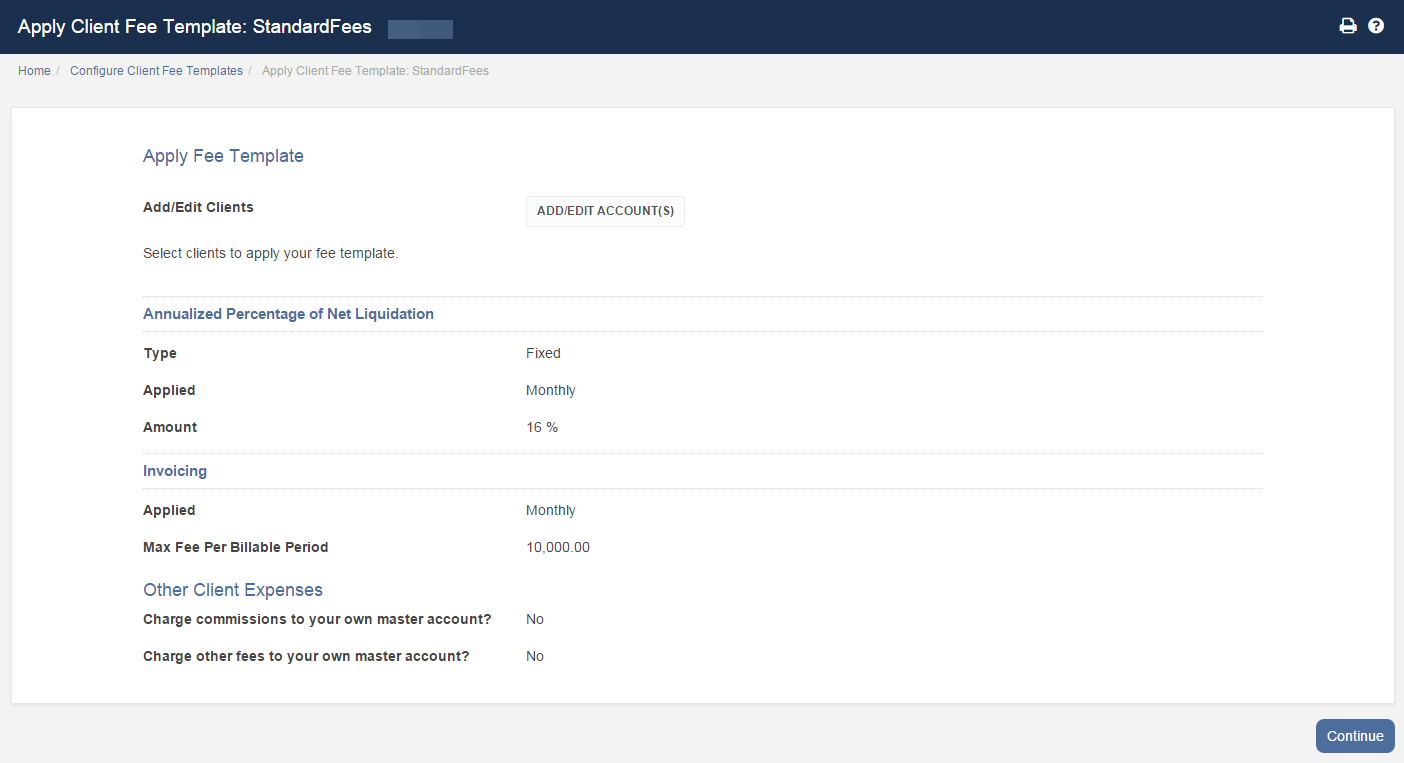Viewport: 1404px width, 763px height.
Task: Click 'No' beside Charge other fees question
Action: tap(535, 656)
